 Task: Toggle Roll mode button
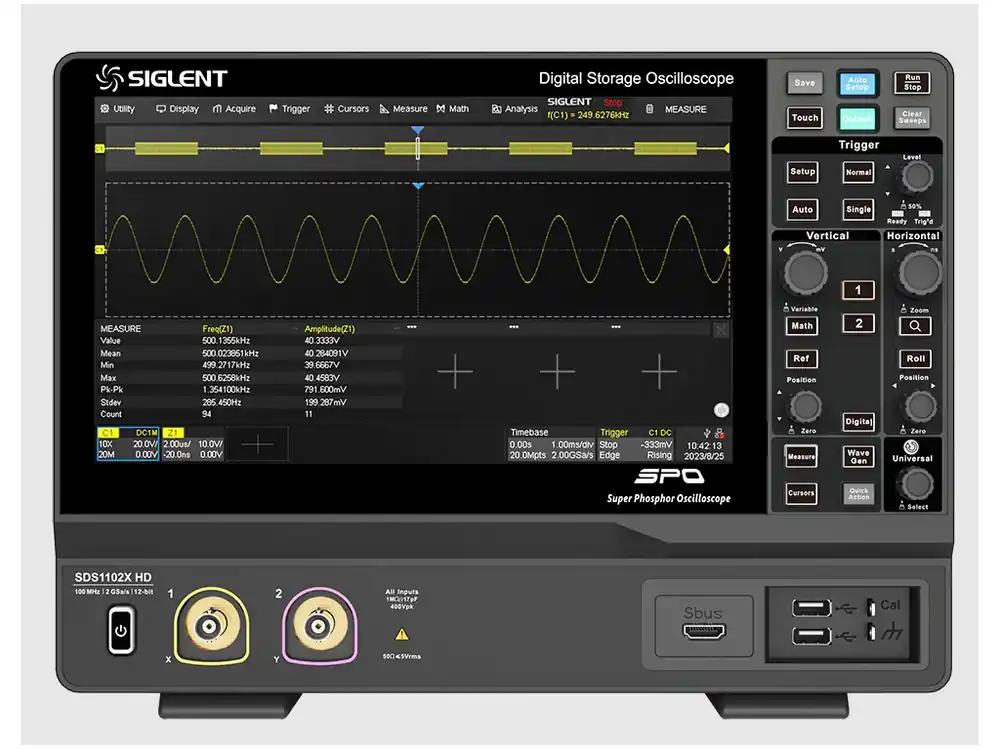point(915,358)
